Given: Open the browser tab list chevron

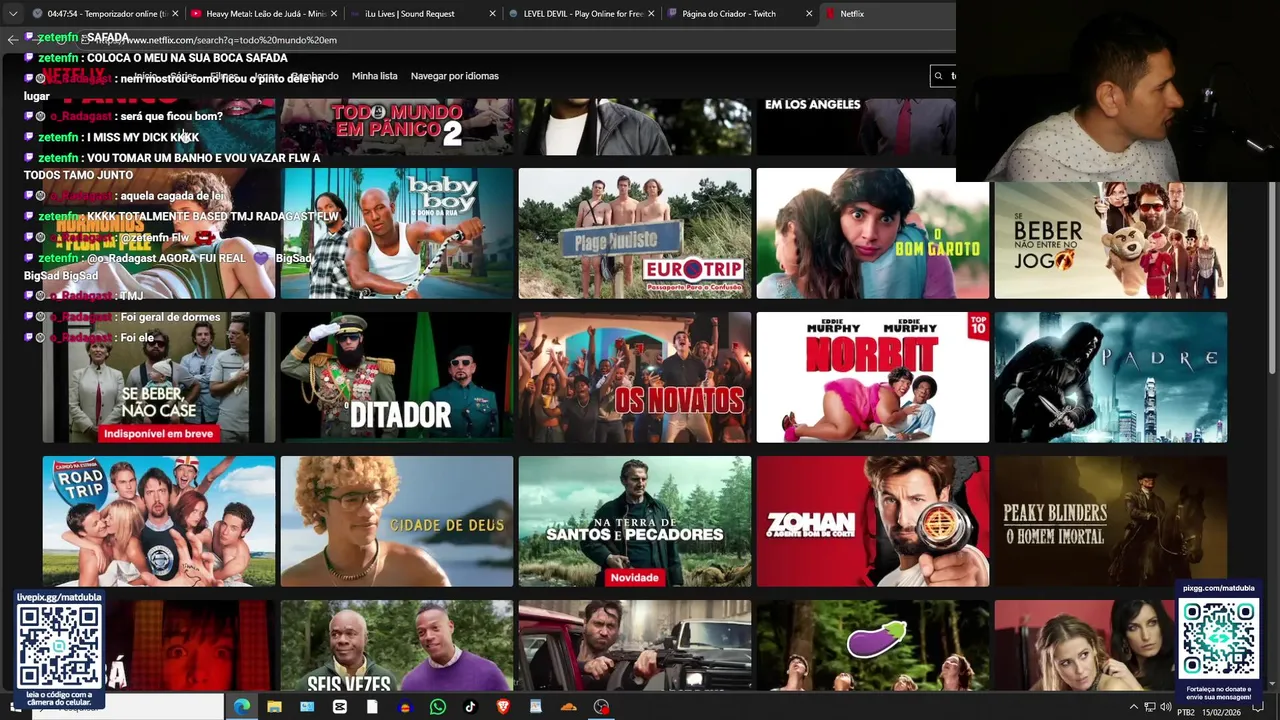Looking at the screenshot, I should click(x=12, y=14).
